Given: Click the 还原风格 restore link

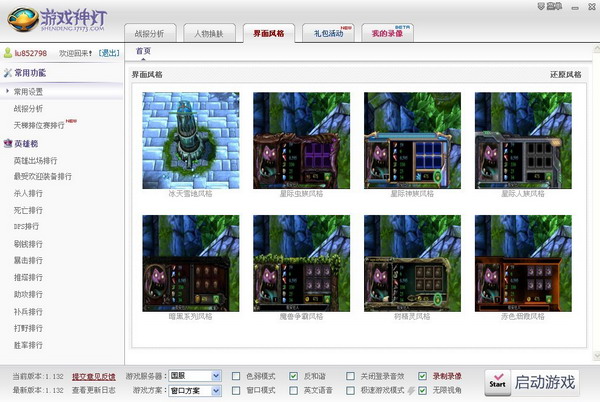Looking at the screenshot, I should (567, 75).
